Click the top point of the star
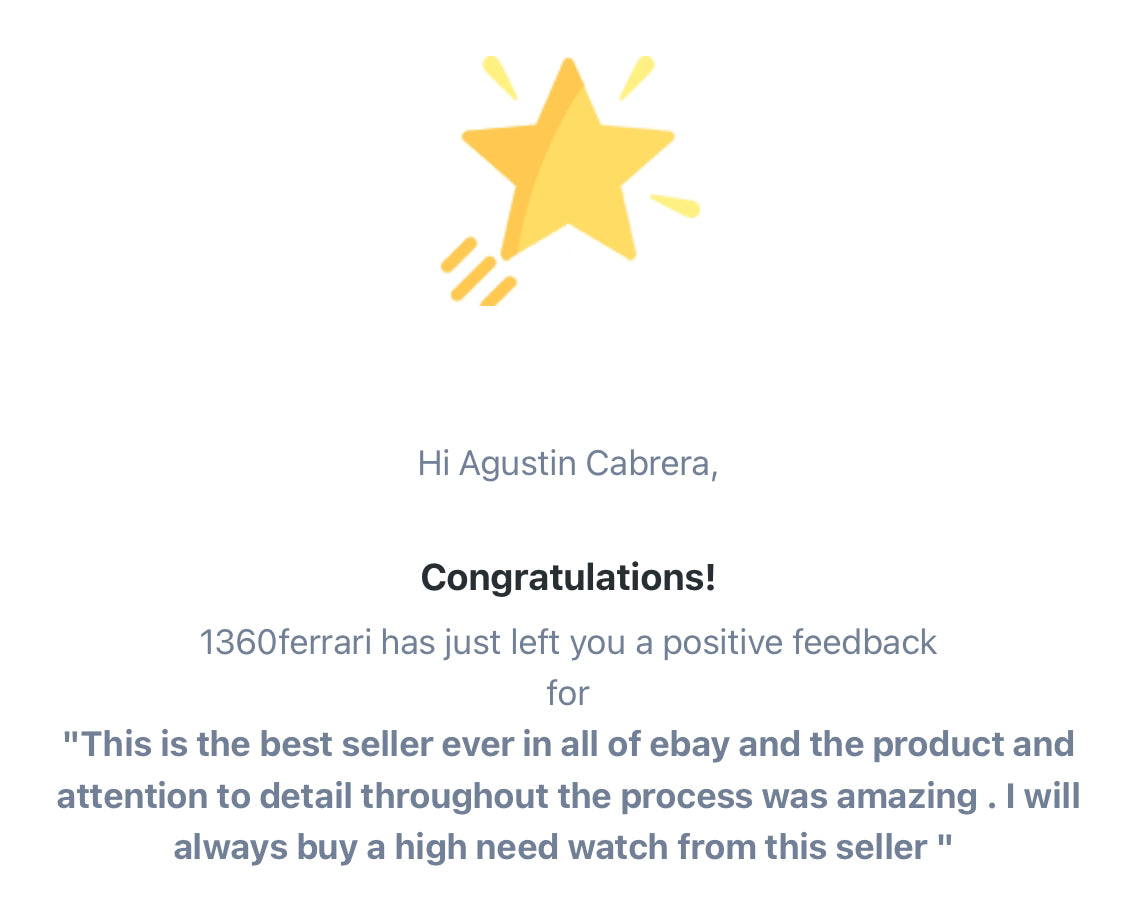The image size is (1143, 900). point(569,73)
